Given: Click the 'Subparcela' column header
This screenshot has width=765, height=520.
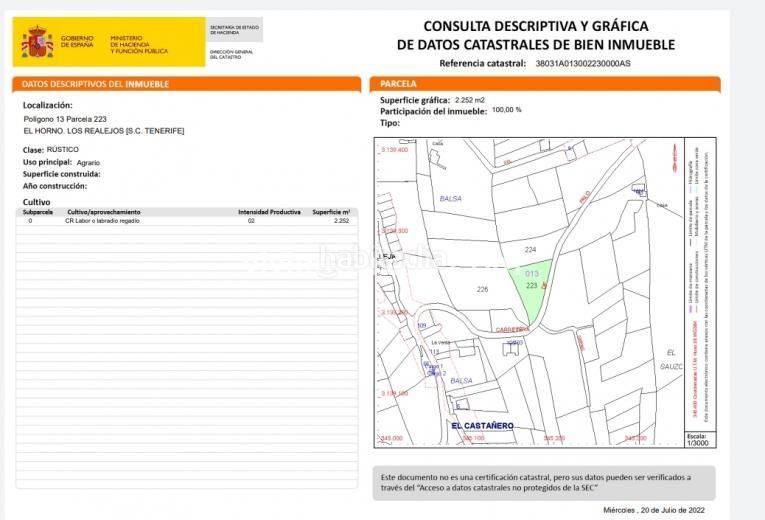Looking at the screenshot, I should coord(38,212).
